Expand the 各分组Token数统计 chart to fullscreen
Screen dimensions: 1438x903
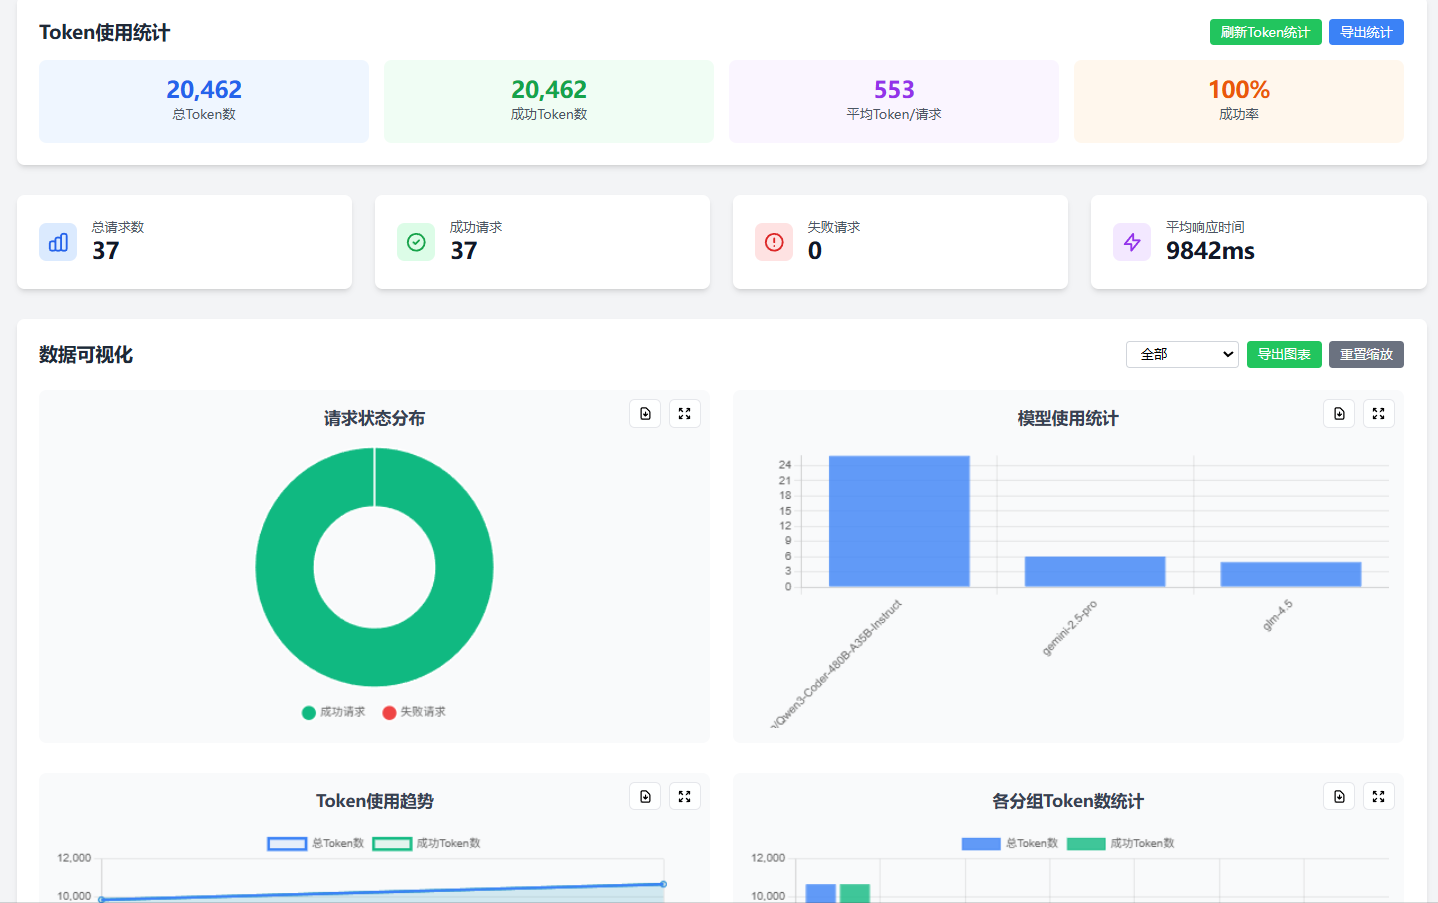point(1378,796)
